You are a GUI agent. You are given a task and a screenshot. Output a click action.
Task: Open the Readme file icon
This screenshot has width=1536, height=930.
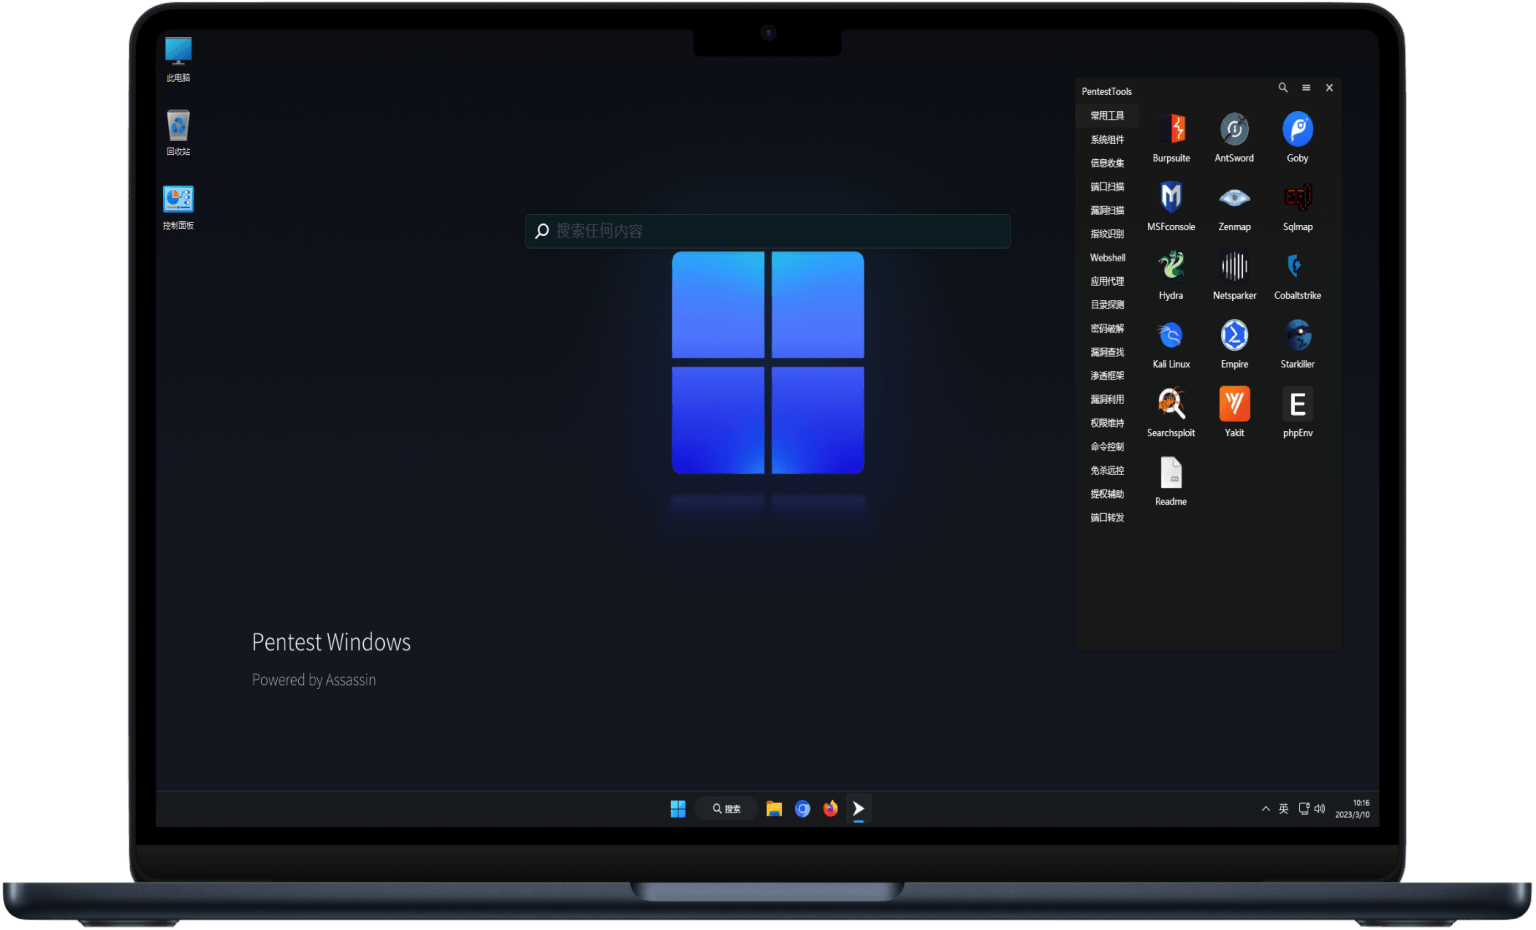point(1171,473)
